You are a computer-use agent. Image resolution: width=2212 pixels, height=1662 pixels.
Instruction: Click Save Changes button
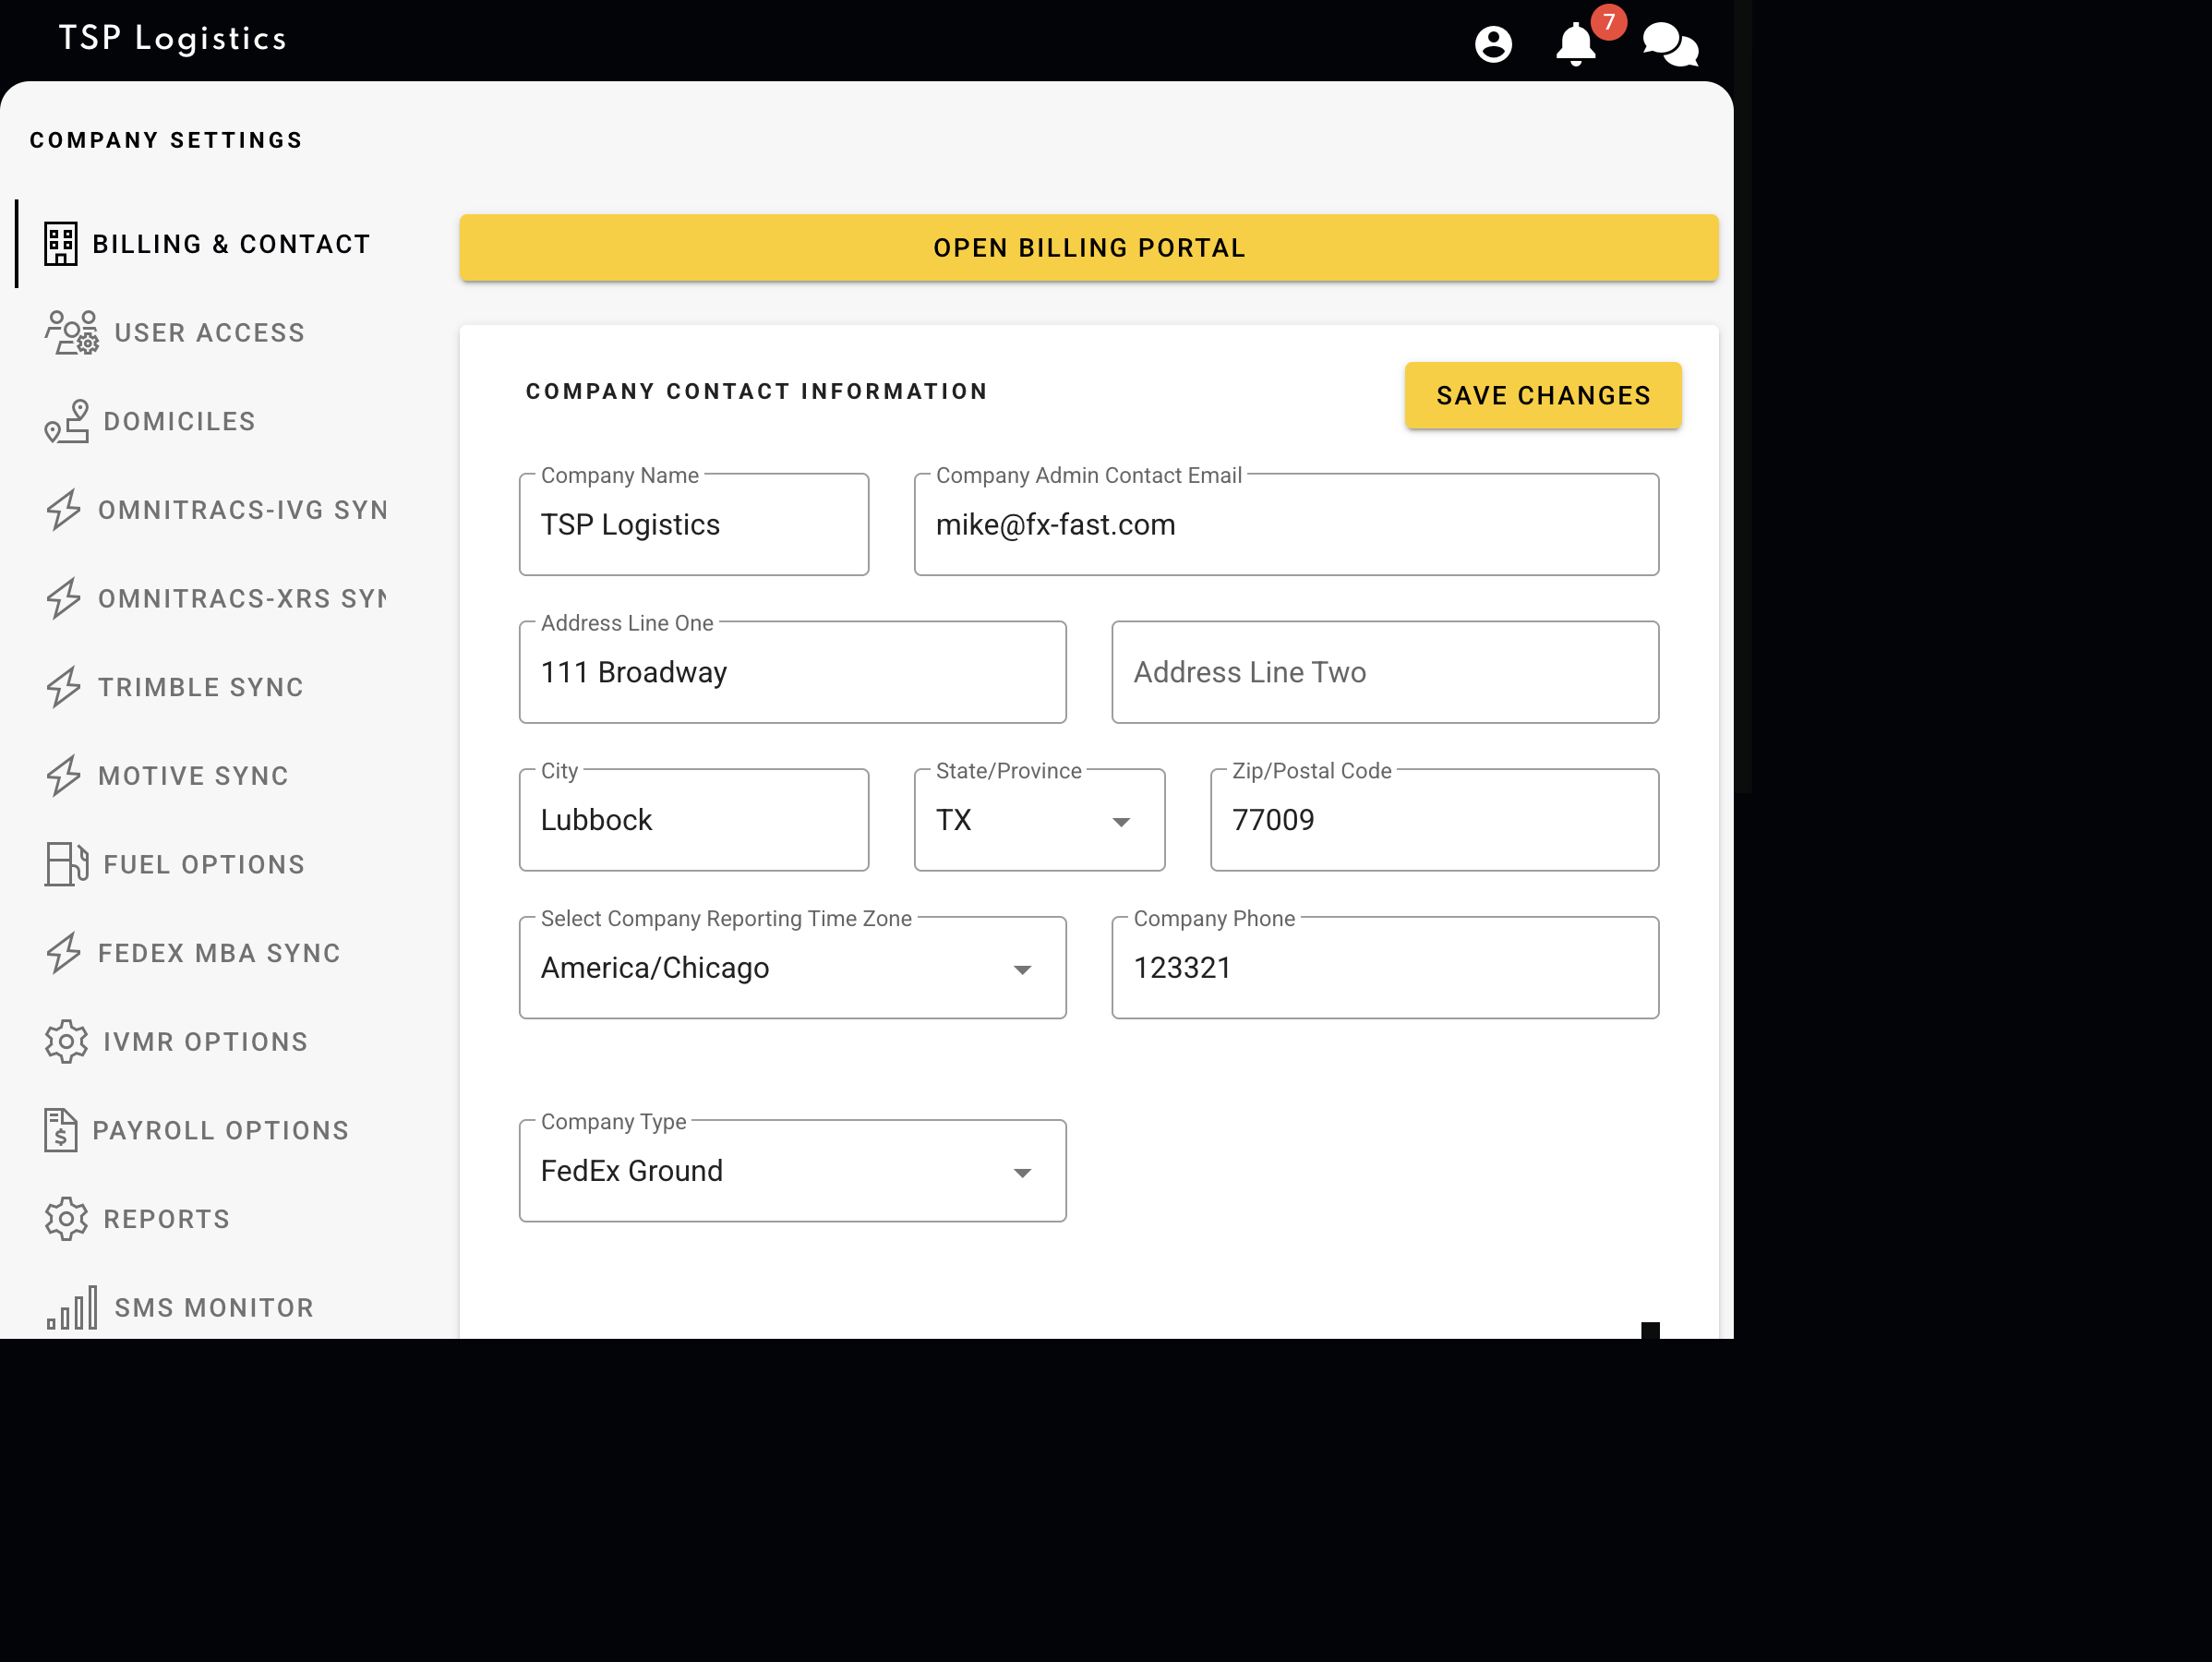pyautogui.click(x=1543, y=396)
